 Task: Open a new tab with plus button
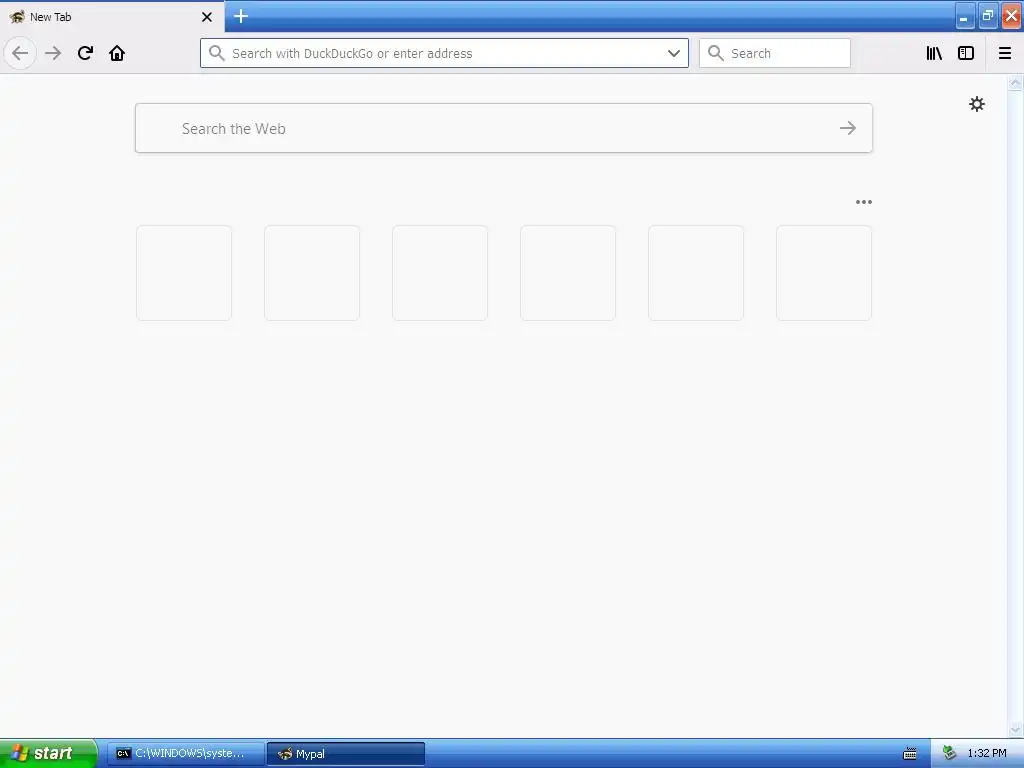(x=241, y=16)
